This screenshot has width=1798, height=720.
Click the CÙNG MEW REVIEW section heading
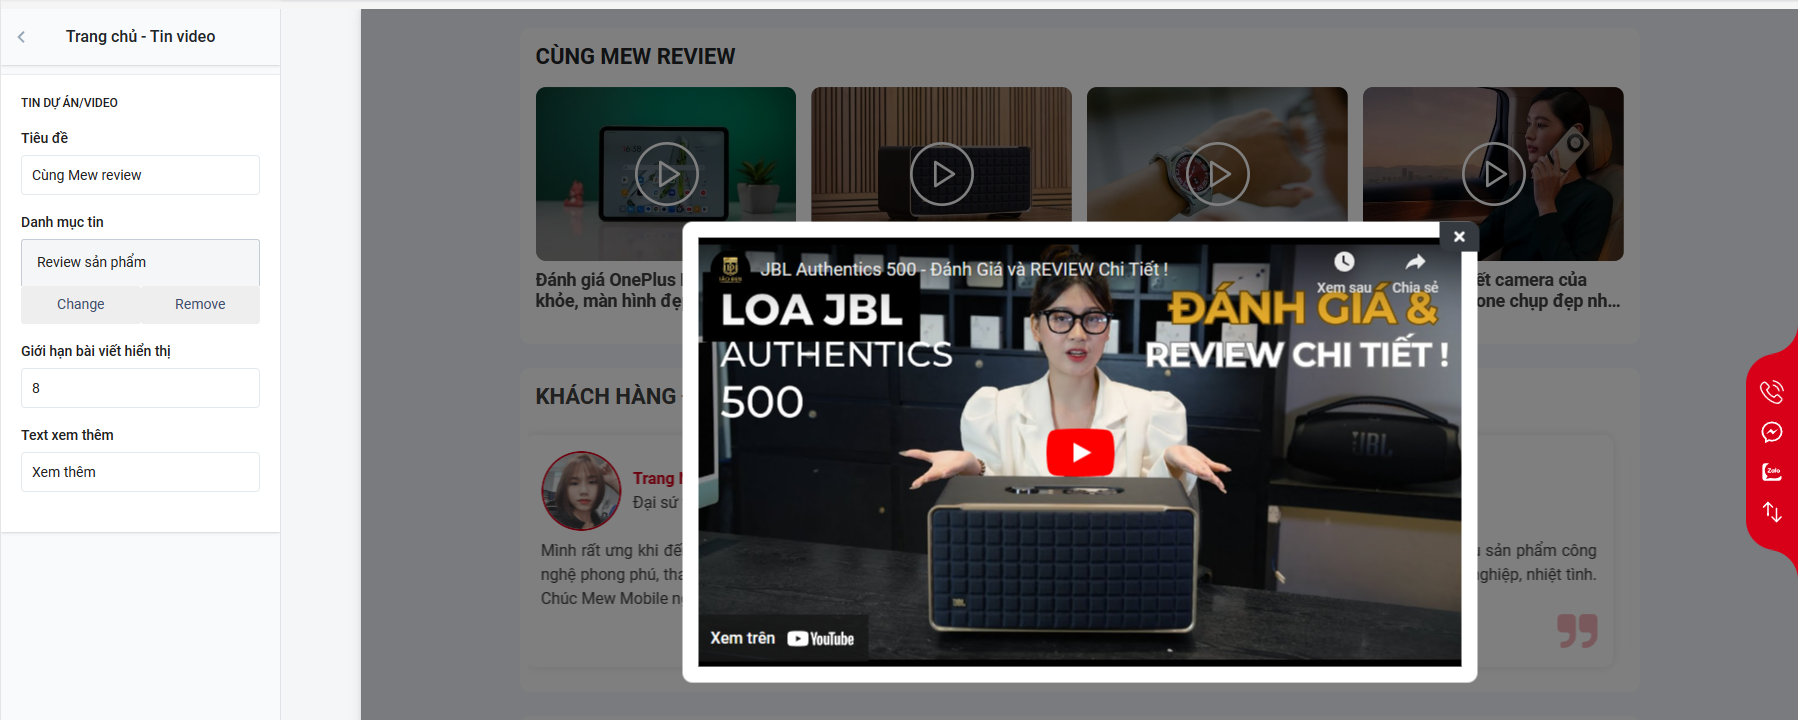[635, 57]
